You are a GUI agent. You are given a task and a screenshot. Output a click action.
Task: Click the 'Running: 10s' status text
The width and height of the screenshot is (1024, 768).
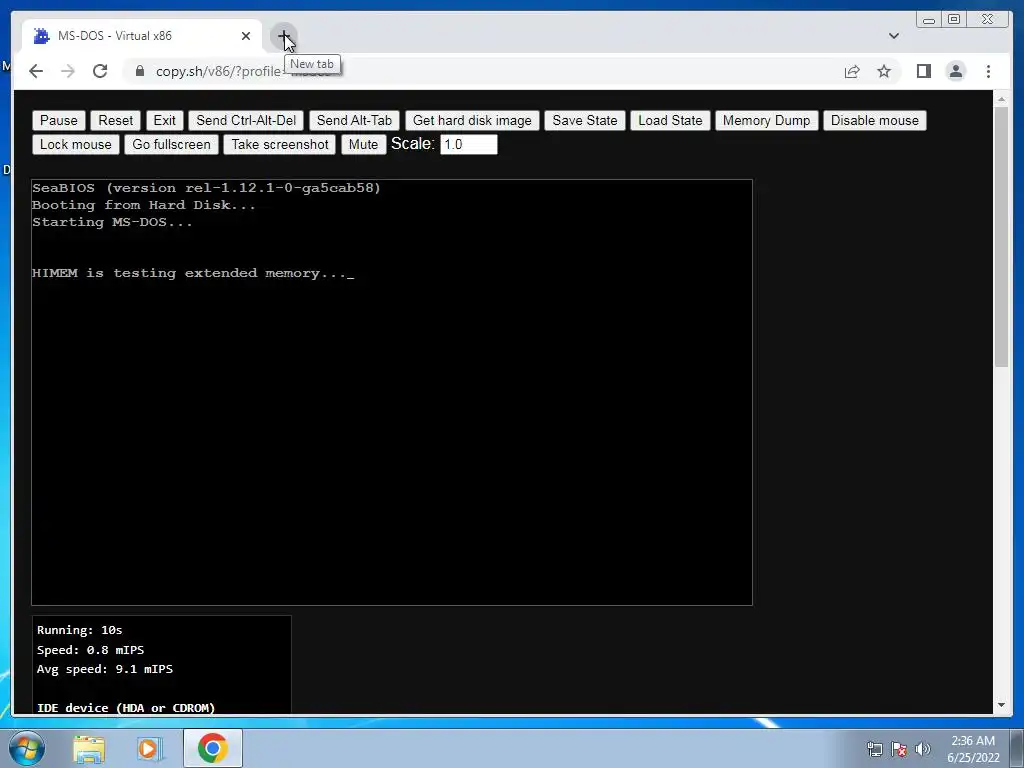[80, 630]
